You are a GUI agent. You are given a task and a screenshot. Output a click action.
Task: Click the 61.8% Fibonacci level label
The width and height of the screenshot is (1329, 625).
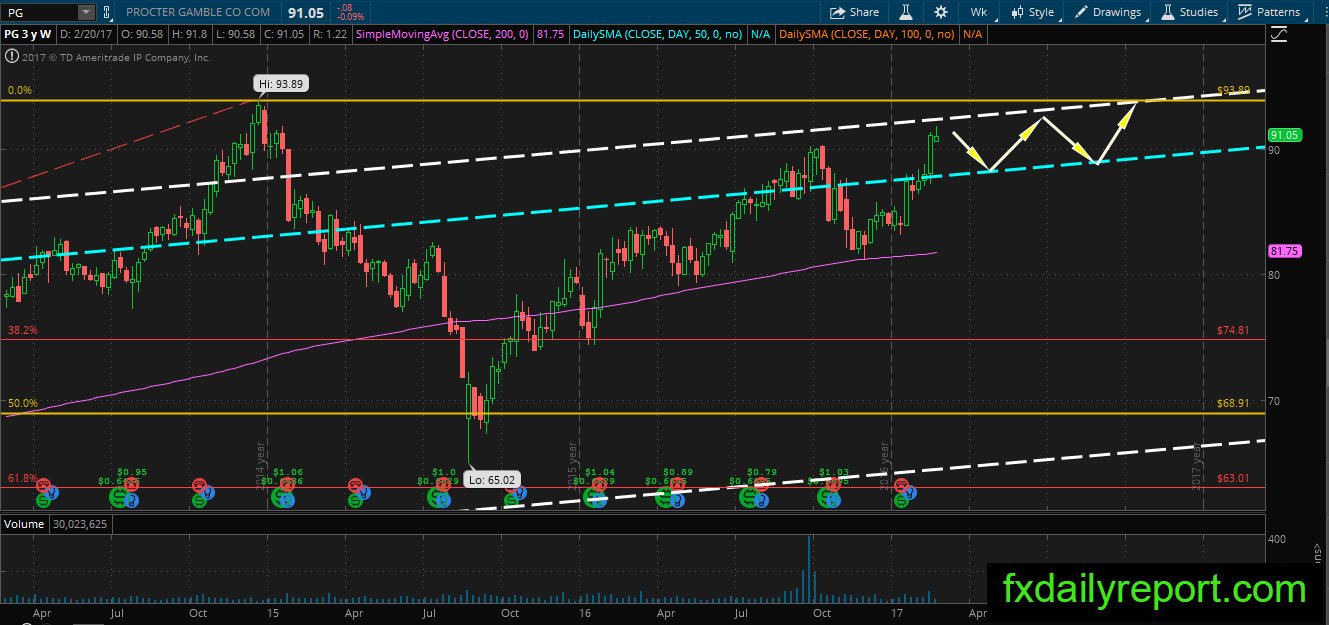pos(22,478)
